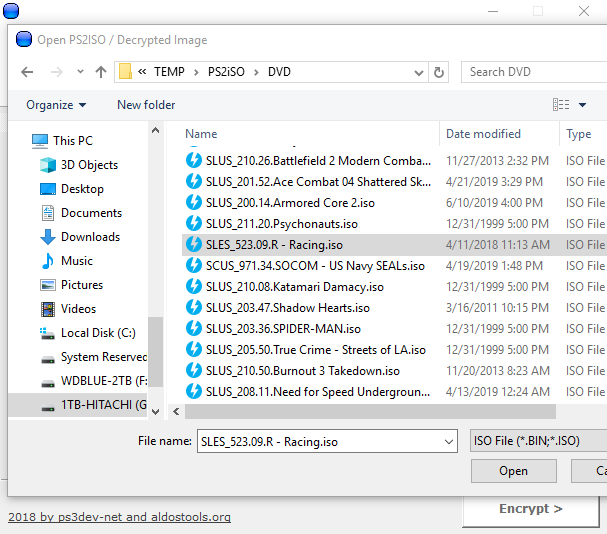This screenshot has height=534, width=607.
Task: Click the PS2iSO breadcrumb segment
Action: 226,72
